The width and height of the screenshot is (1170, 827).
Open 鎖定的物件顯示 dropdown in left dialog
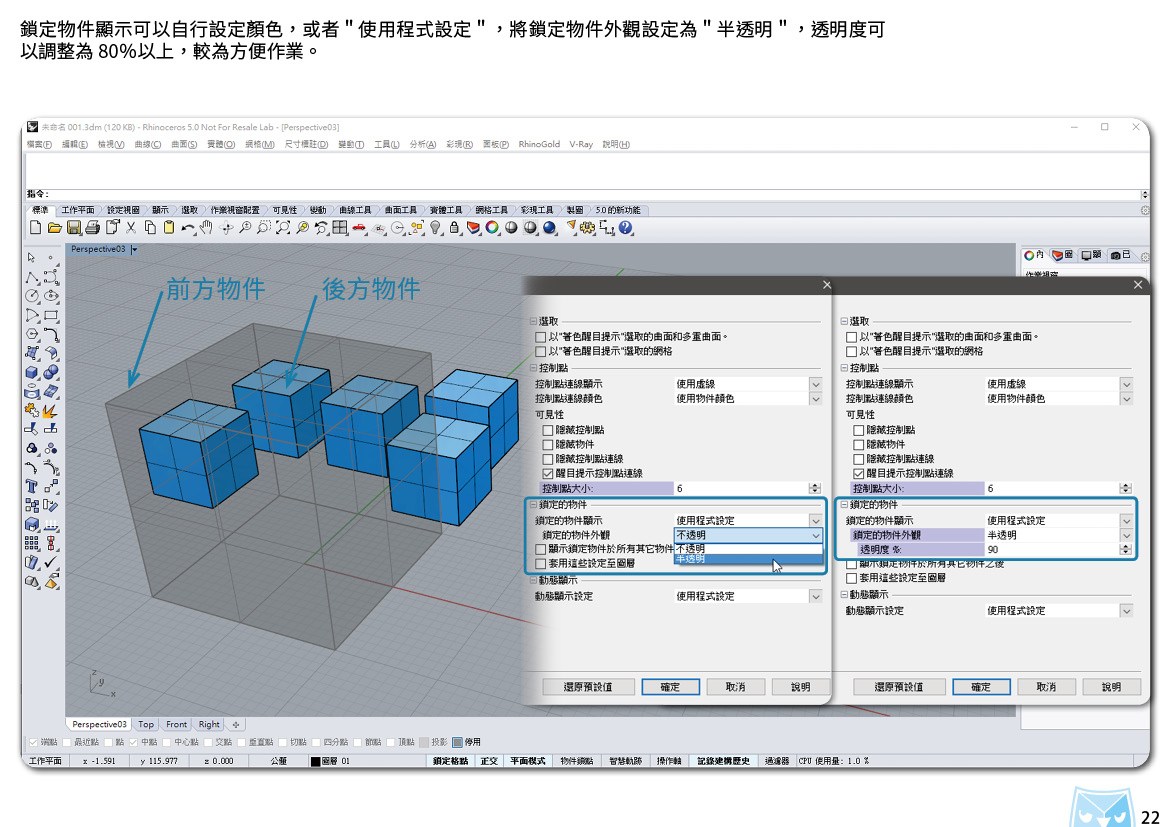[816, 520]
